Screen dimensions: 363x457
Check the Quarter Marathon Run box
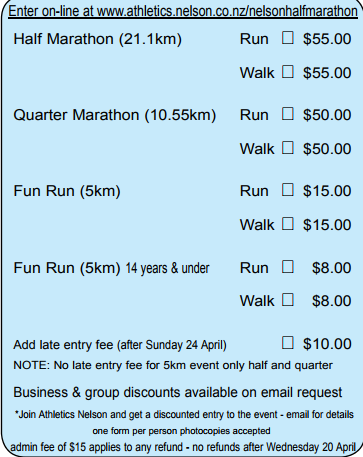click(288, 114)
